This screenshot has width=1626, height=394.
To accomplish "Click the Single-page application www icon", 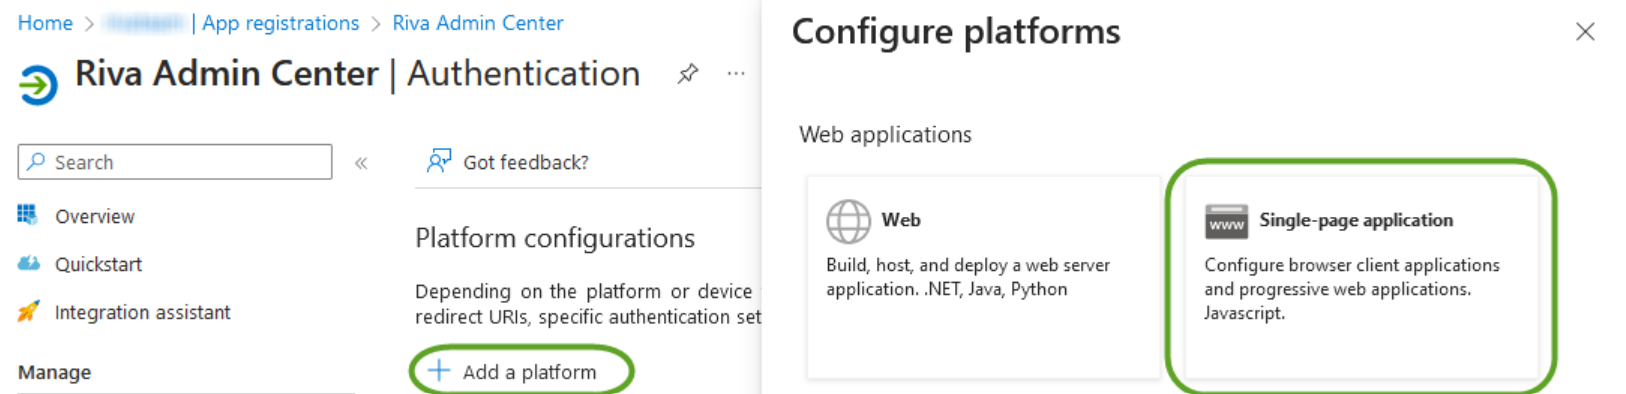I will [x=1226, y=221].
